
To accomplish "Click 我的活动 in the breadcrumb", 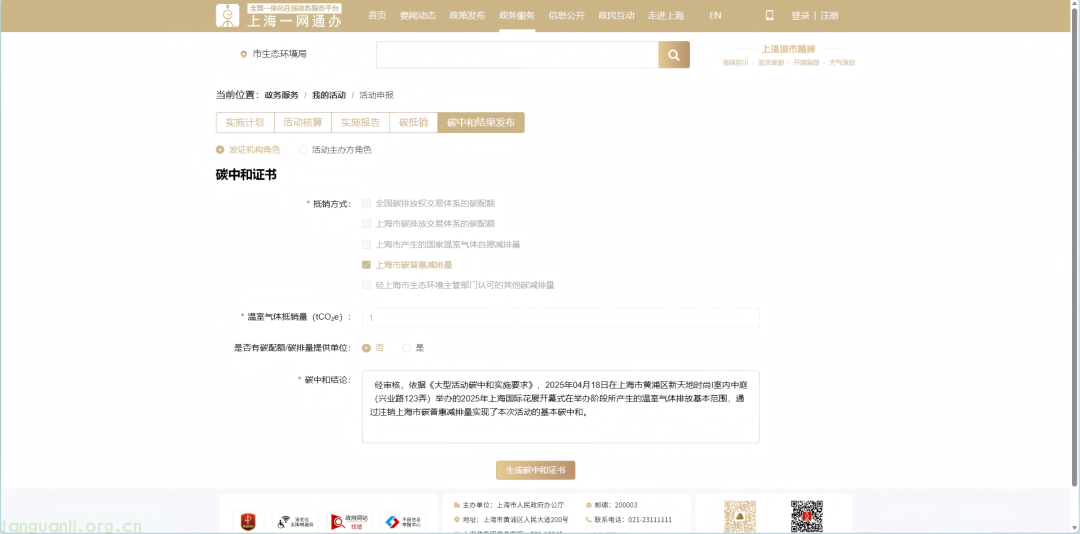I will pos(329,95).
